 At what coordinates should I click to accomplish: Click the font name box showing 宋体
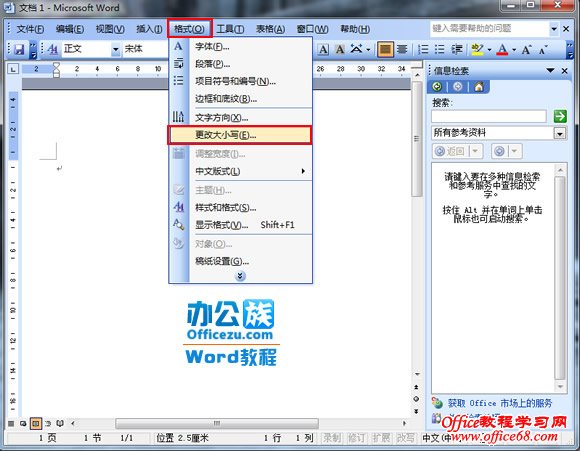(x=145, y=49)
